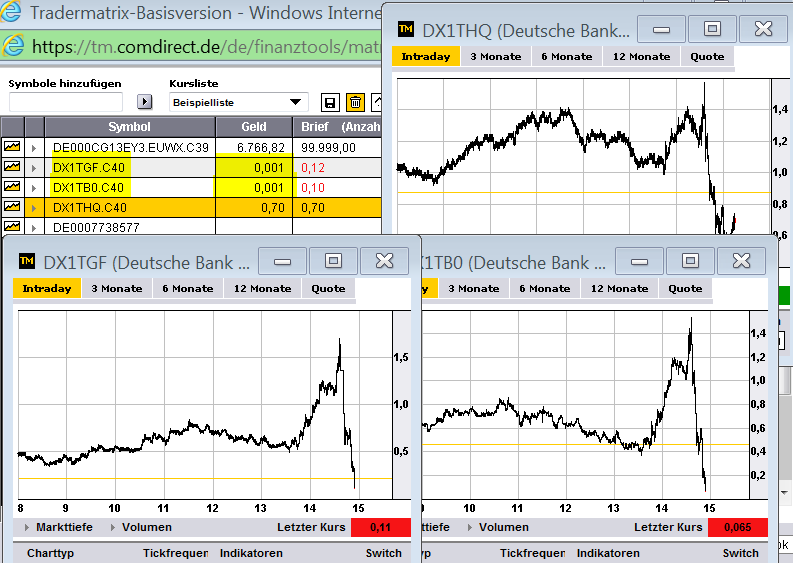This screenshot has height=563, width=793.
Task: Click browser address bar URL
Action: [x=206, y=47]
